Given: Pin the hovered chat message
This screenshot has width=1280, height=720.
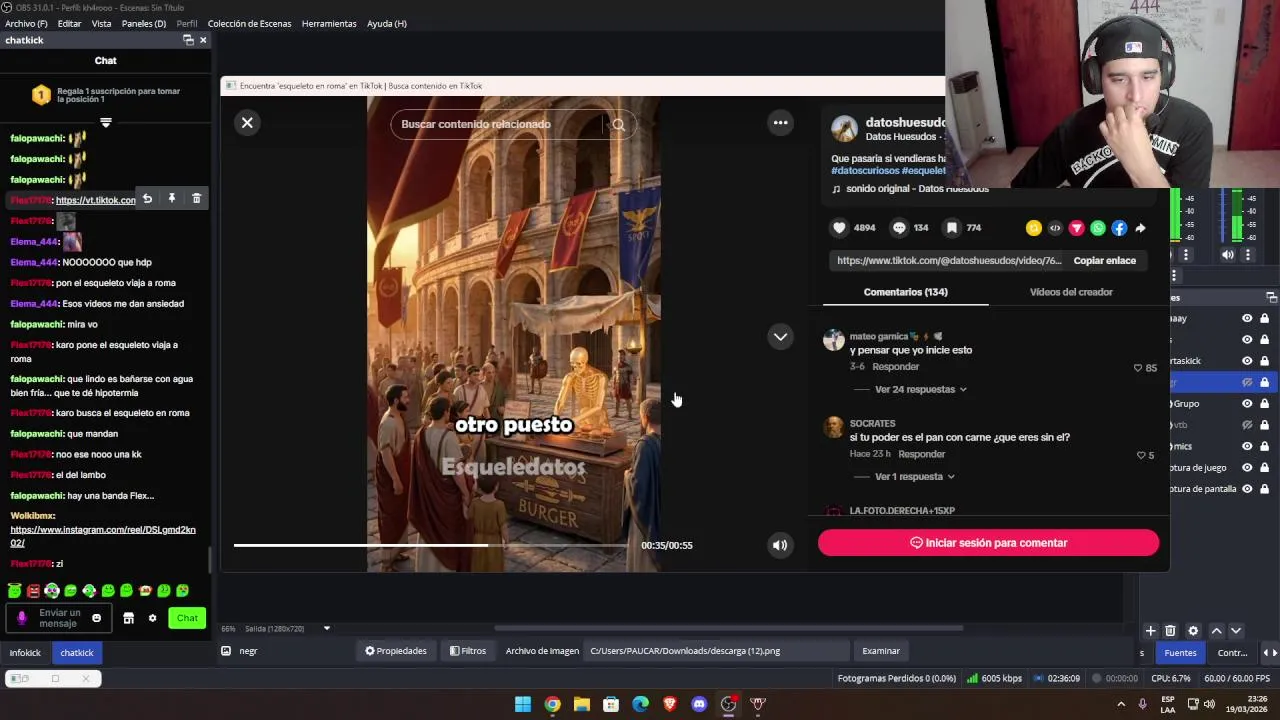Looking at the screenshot, I should coord(172,199).
